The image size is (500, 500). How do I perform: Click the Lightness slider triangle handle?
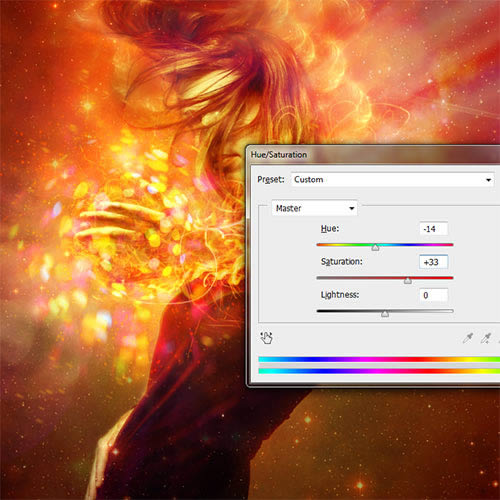pyautogui.click(x=385, y=314)
